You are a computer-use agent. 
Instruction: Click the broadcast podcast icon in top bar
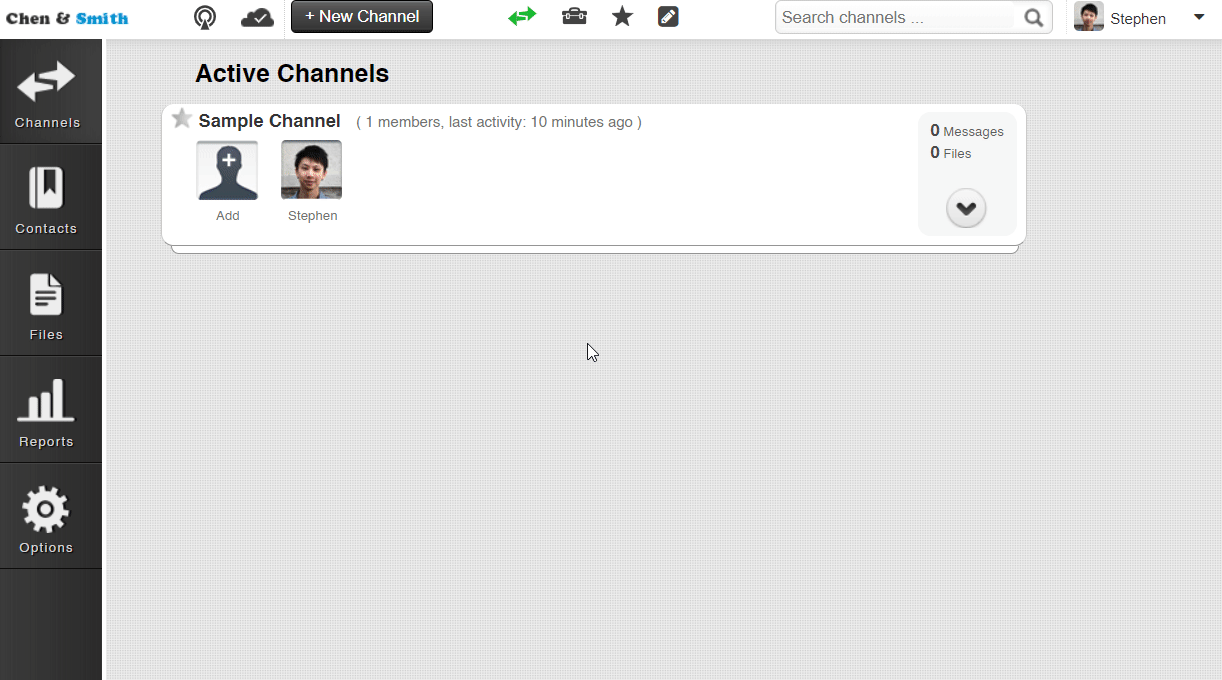tap(204, 17)
